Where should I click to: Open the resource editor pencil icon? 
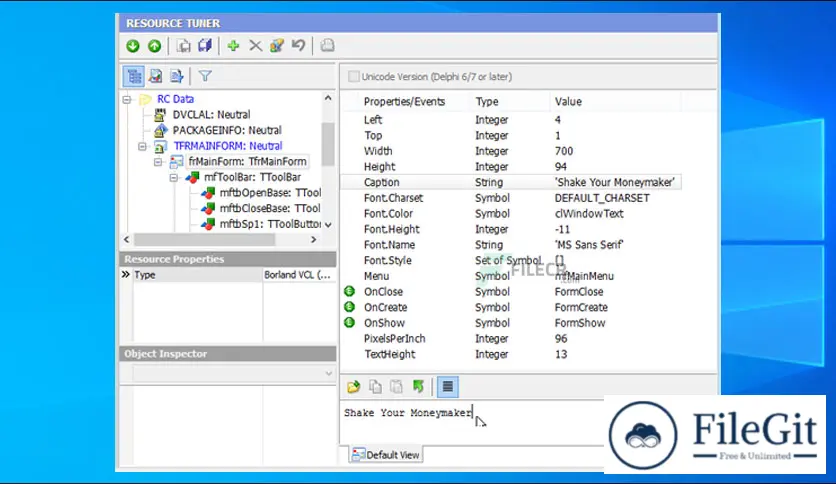point(277,46)
